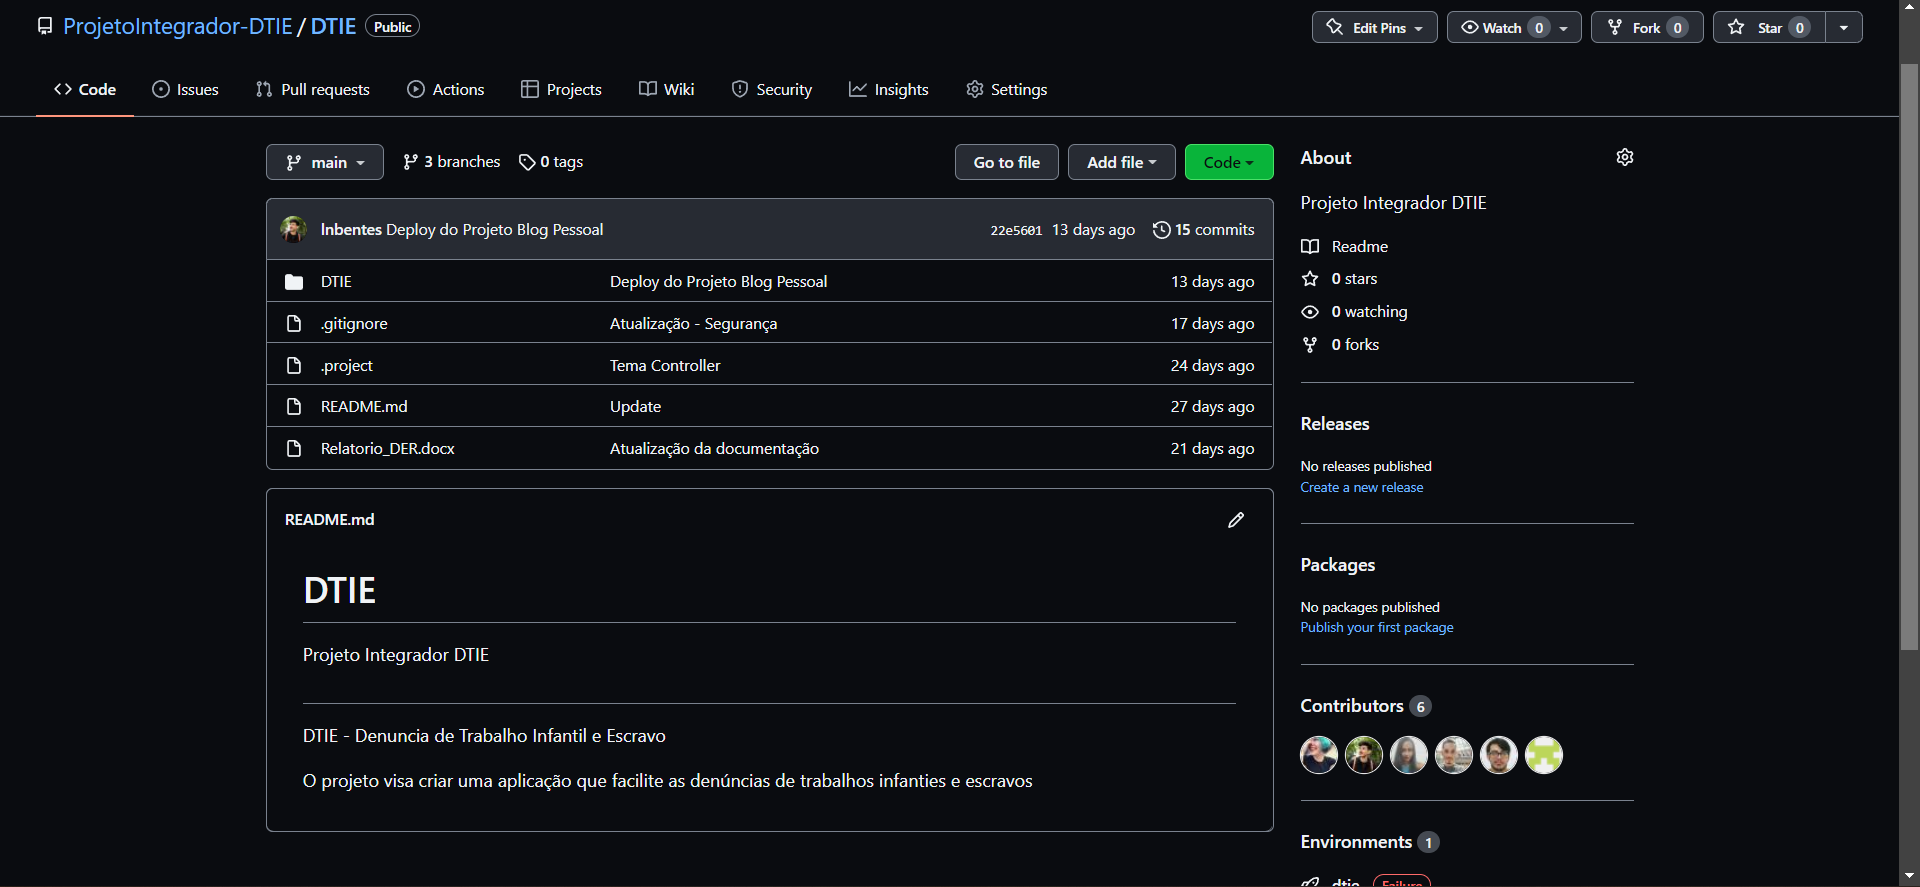Screen dimensions: 1920x887
Task: Click the .gitignore file icon
Action: point(294,323)
